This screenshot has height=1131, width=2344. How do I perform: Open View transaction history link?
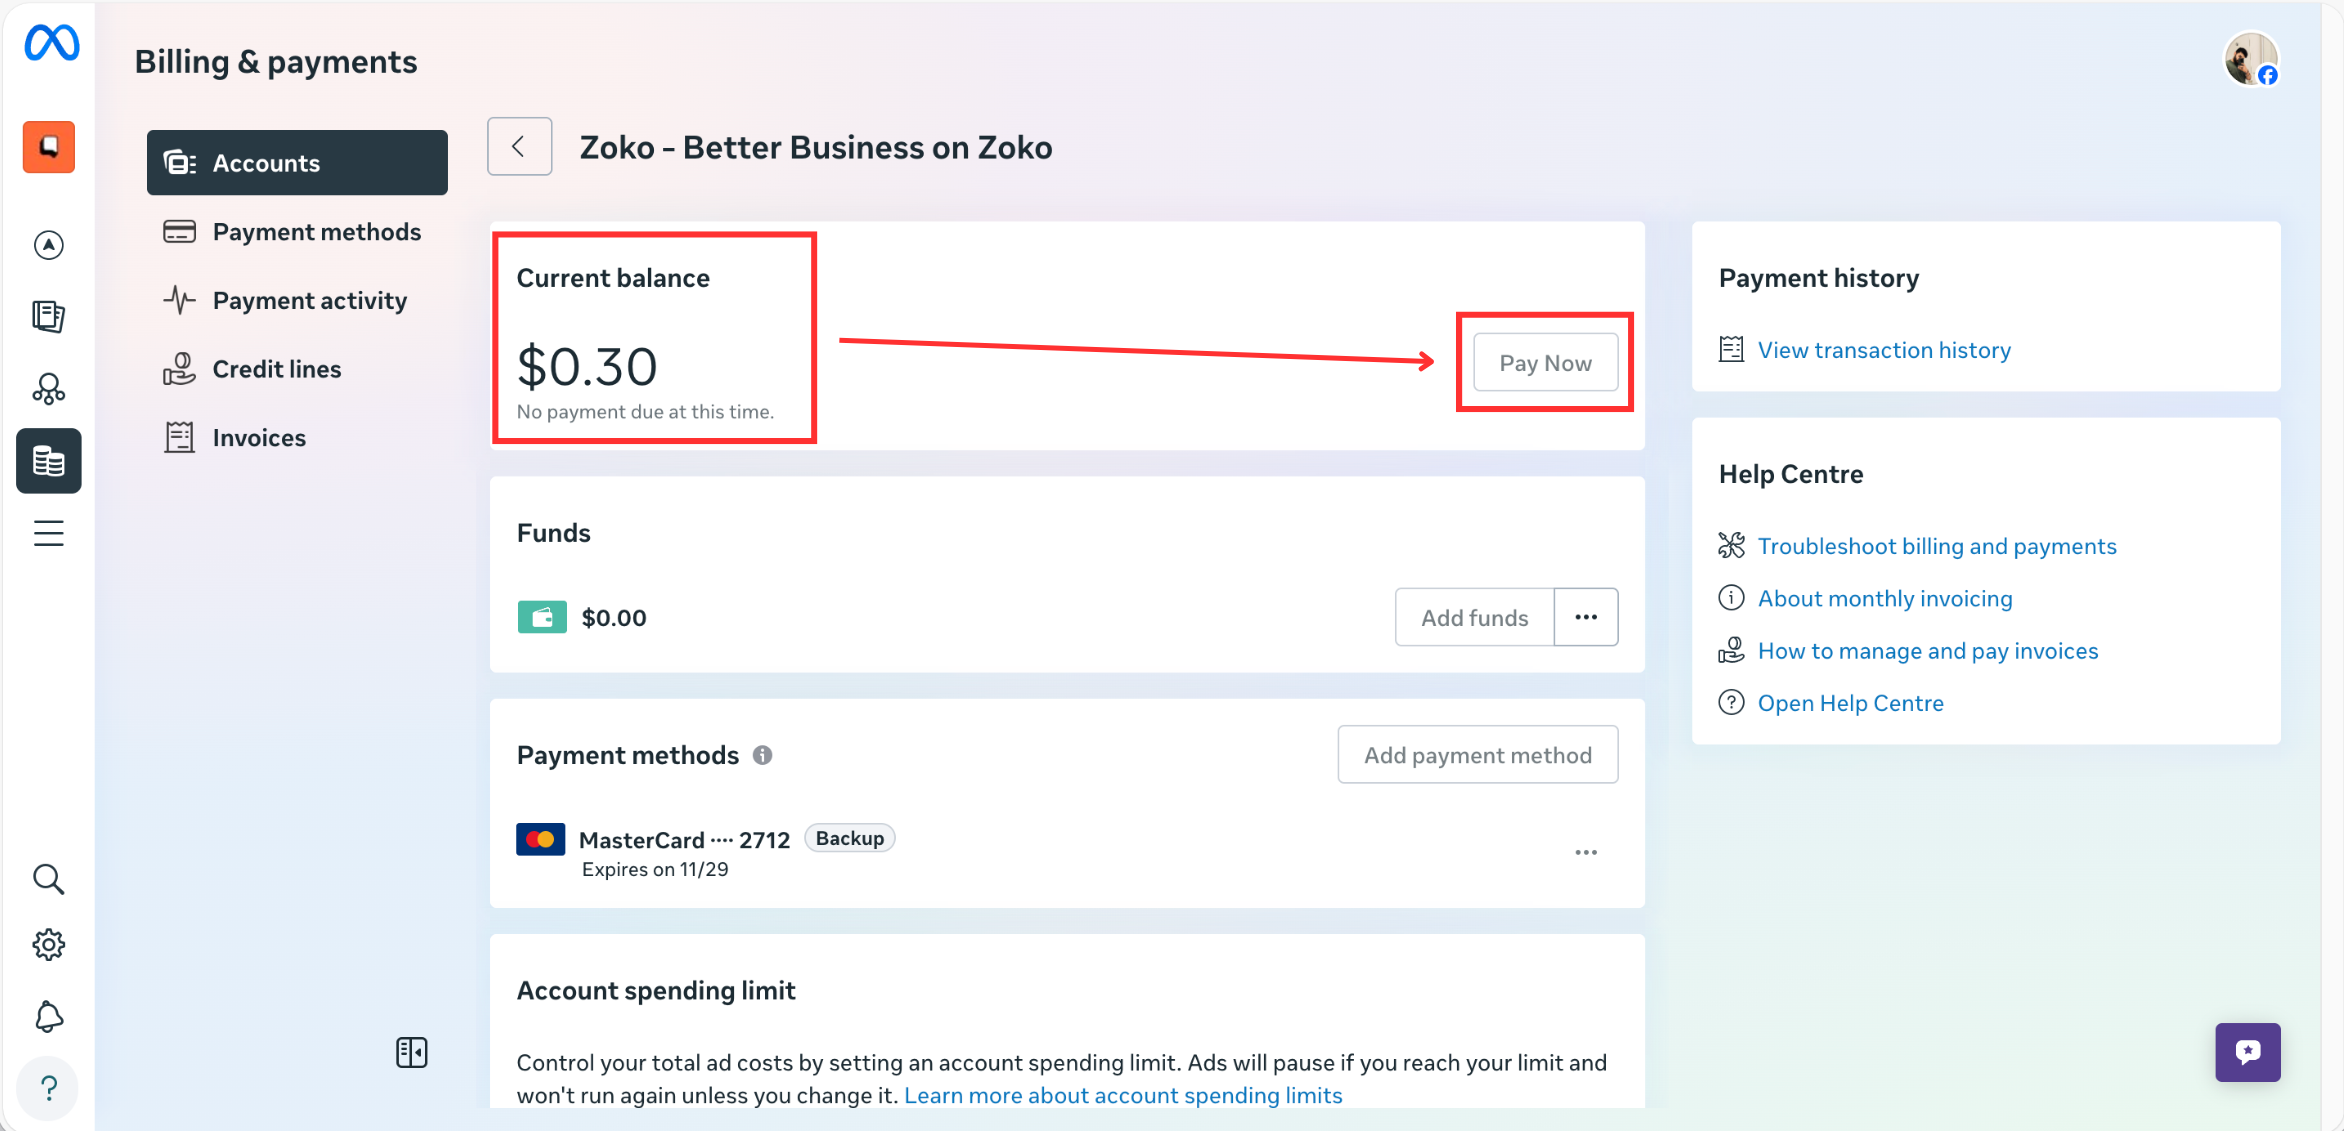coord(1884,350)
